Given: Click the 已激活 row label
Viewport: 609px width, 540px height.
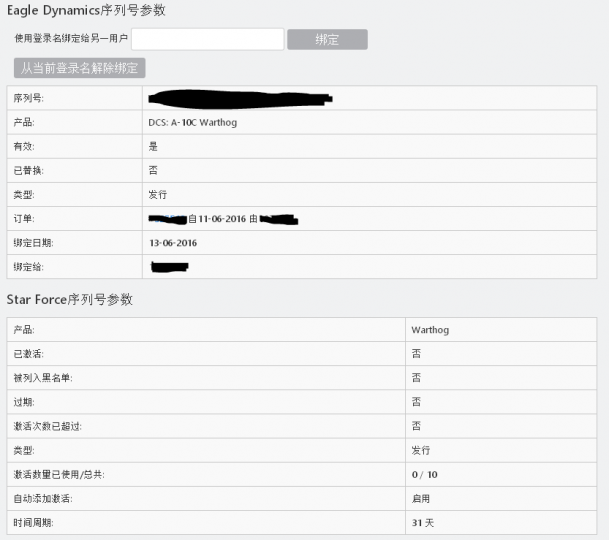Looking at the screenshot, I should 26,354.
